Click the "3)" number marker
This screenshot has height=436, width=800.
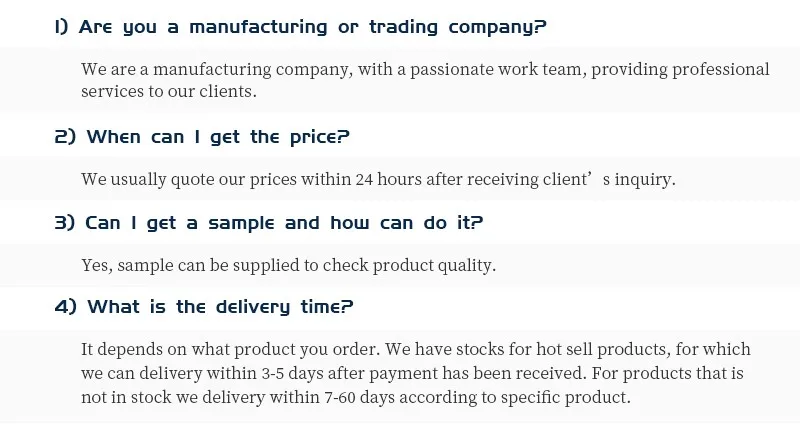65,223
